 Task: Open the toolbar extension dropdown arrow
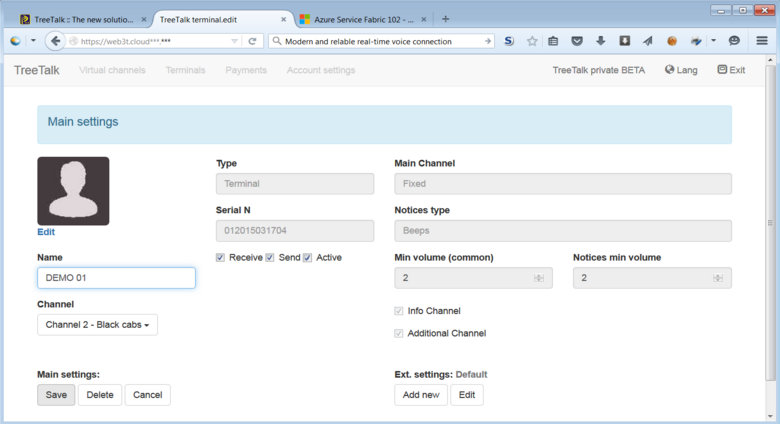click(x=713, y=41)
